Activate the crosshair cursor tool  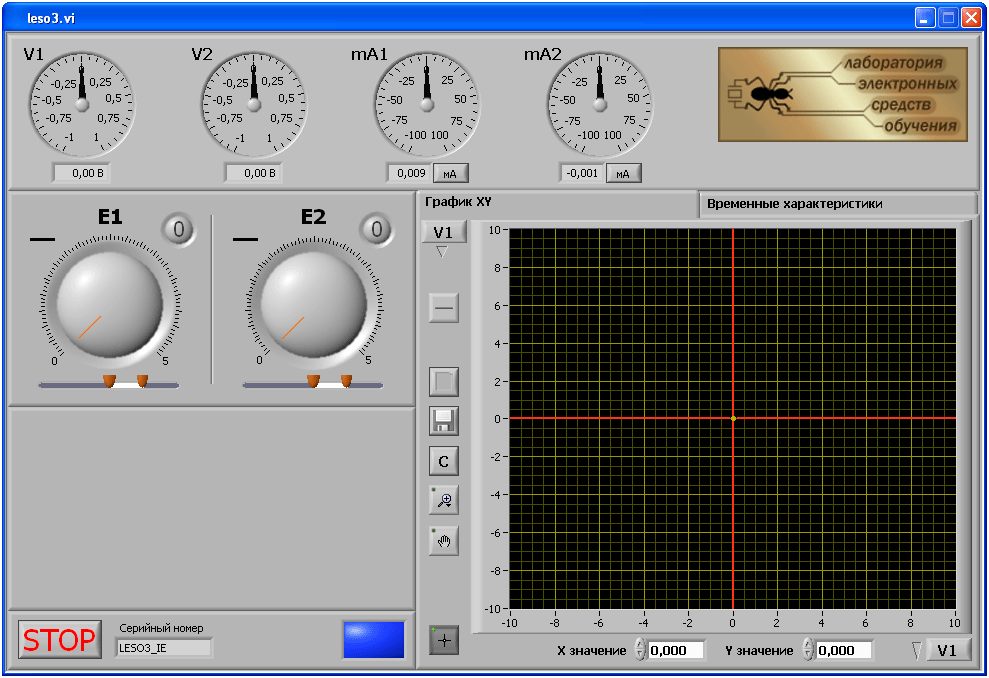(x=444, y=640)
